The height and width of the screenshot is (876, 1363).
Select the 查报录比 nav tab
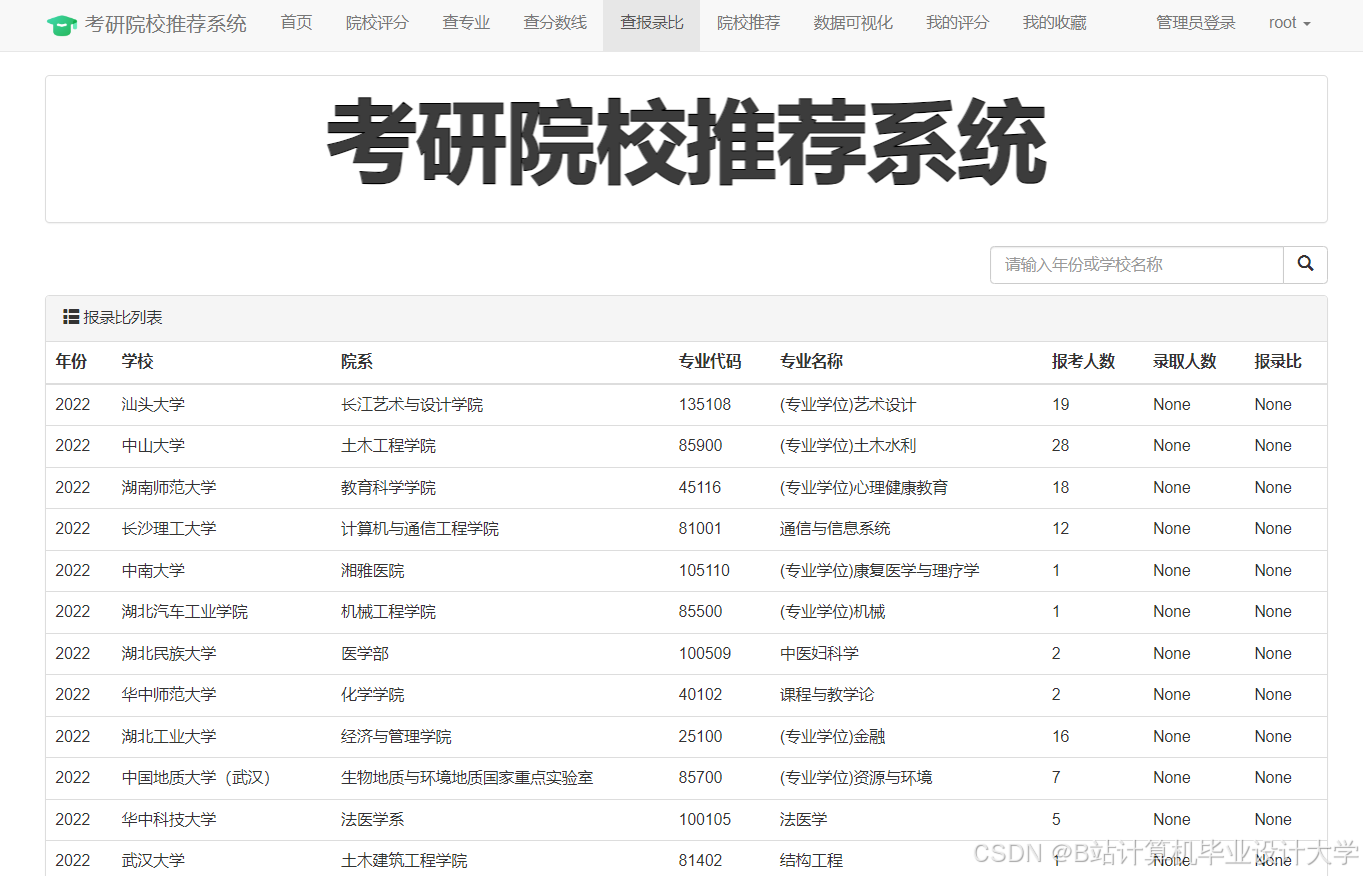point(652,23)
